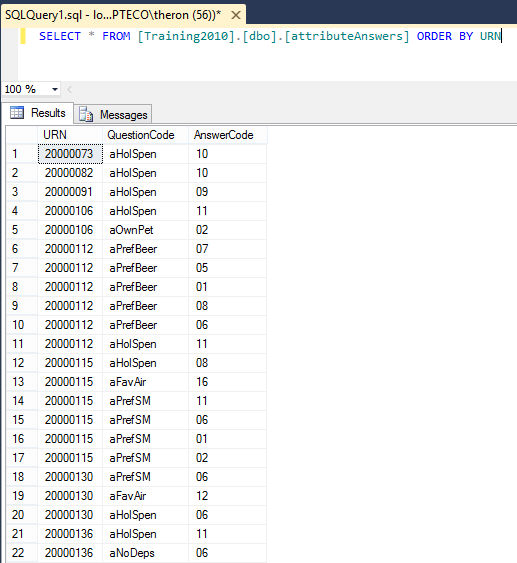The width and height of the screenshot is (517, 563).
Task: Select row header number 1
Action: click(22, 154)
